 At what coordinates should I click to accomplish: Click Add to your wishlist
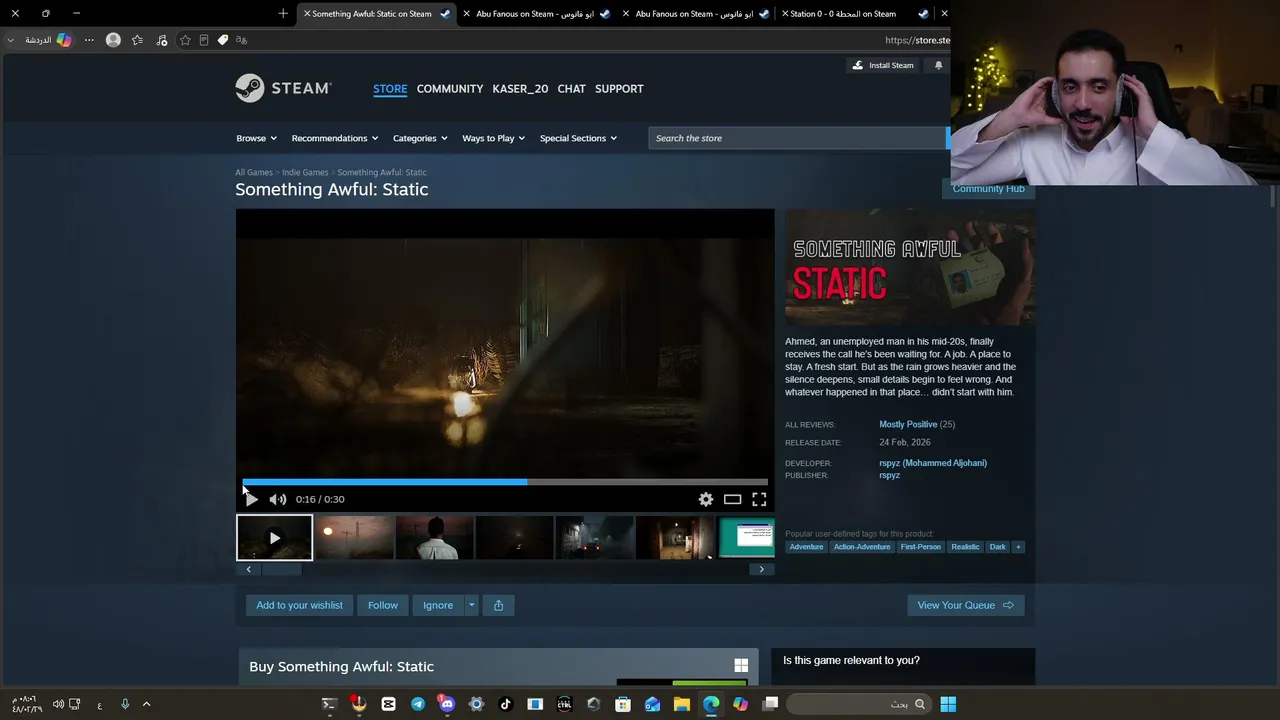tap(299, 605)
